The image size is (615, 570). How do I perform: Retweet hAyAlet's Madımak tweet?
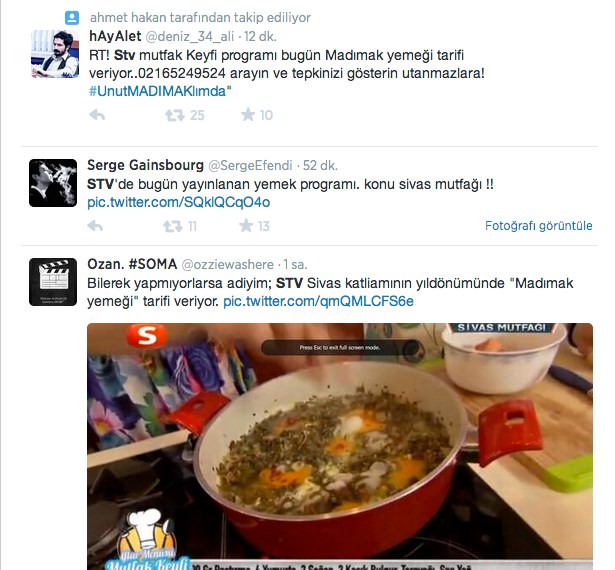(x=175, y=115)
